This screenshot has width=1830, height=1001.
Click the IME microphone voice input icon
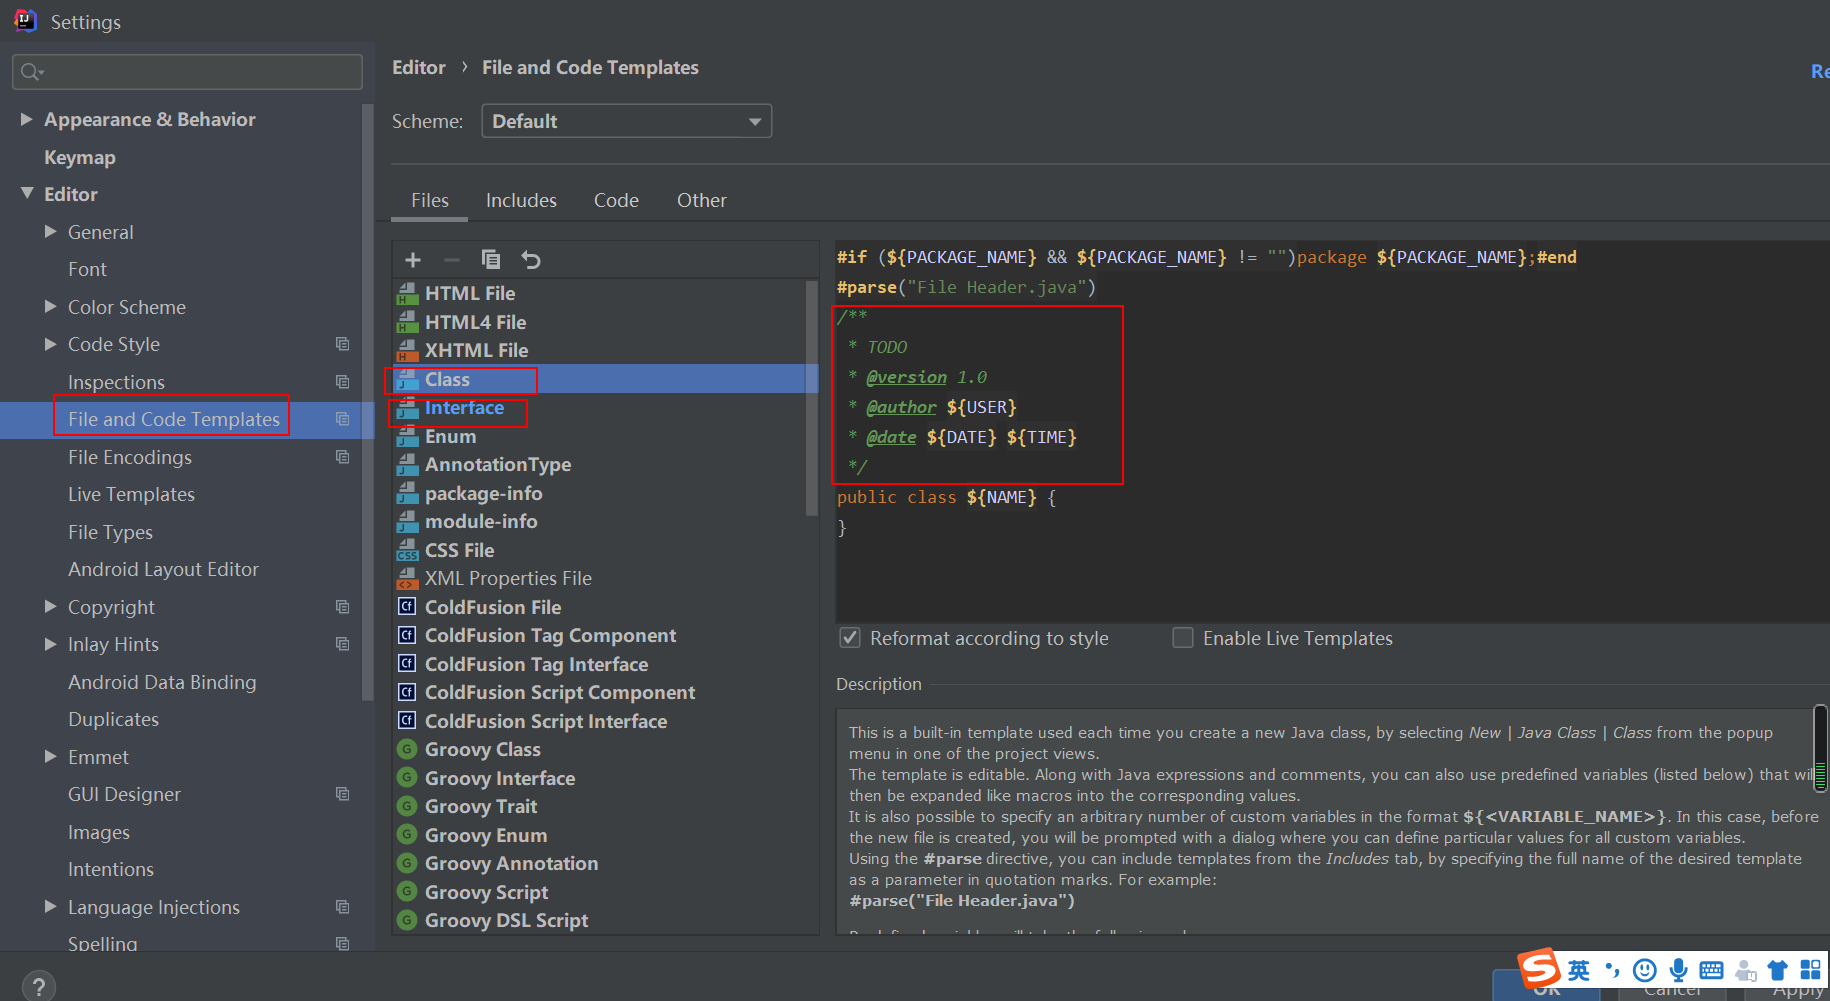point(1678,970)
